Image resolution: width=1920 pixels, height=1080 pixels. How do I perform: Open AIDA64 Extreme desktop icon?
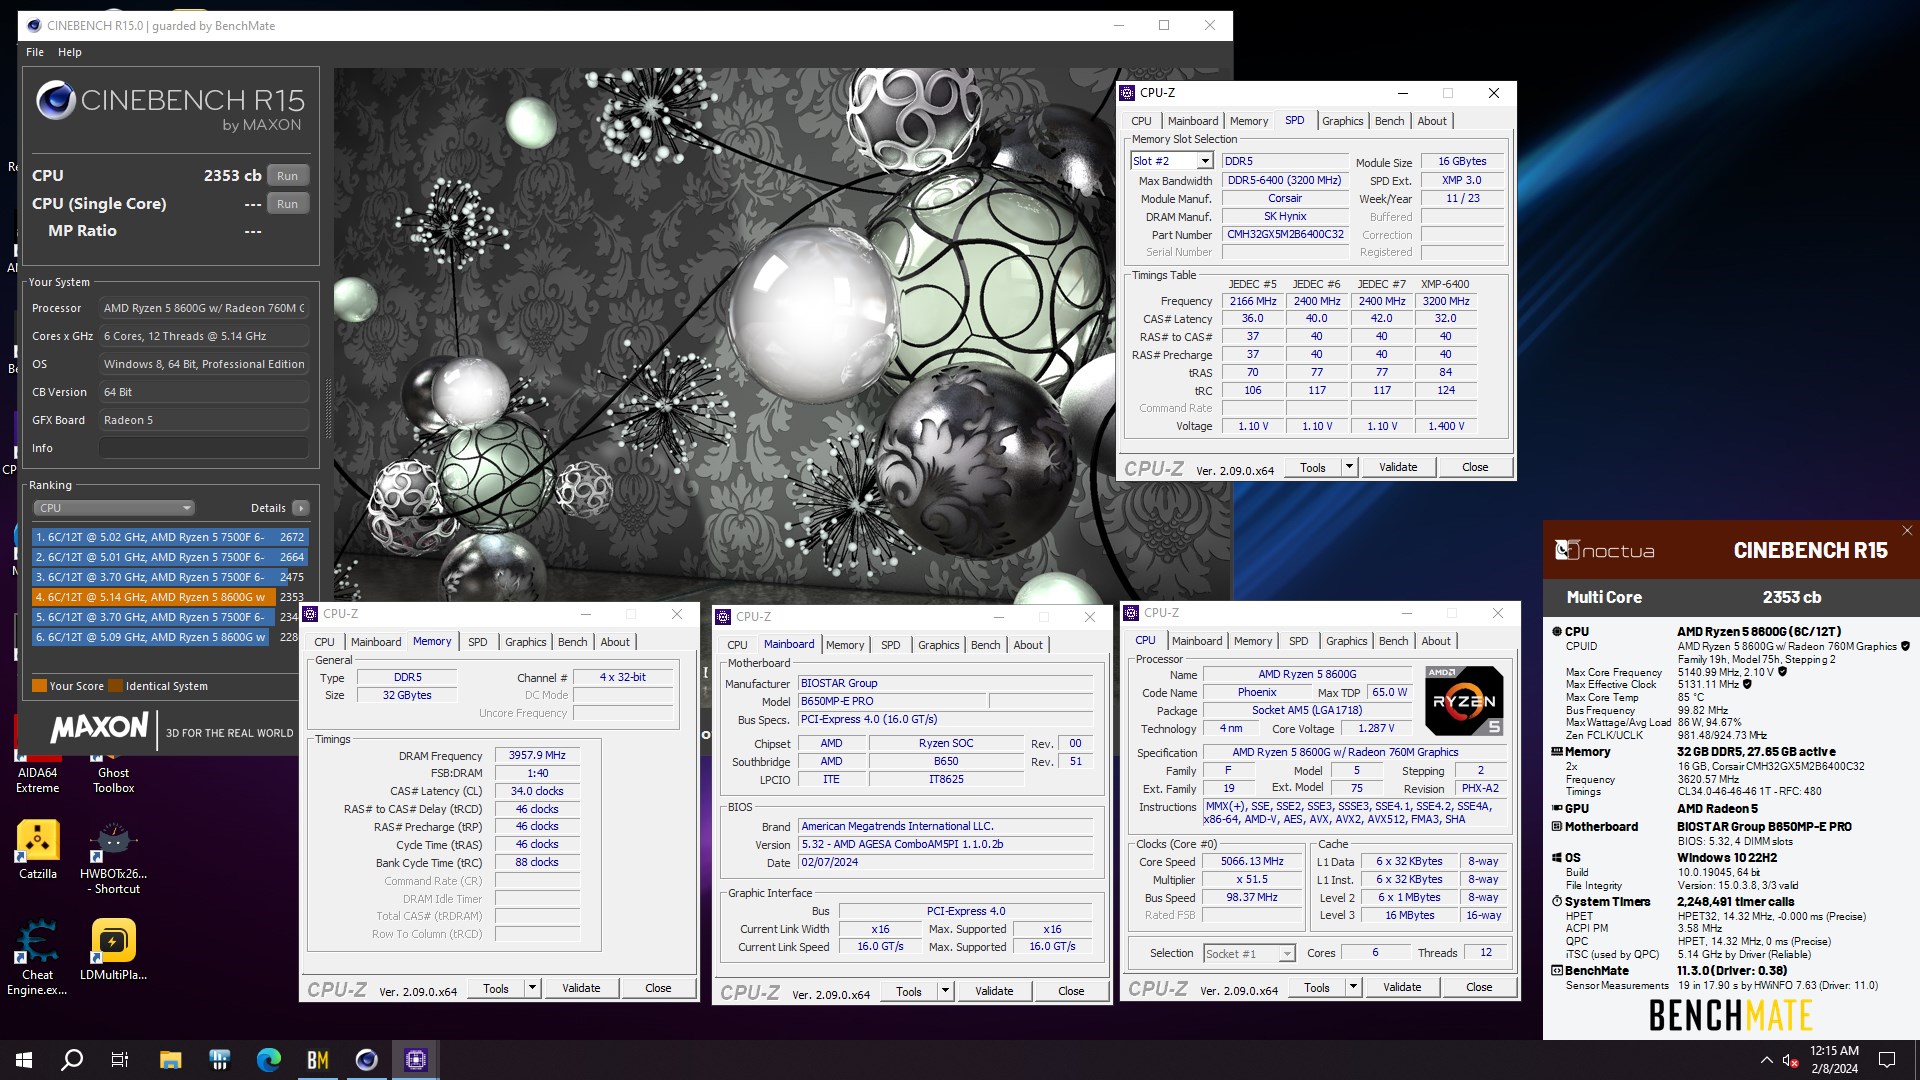pos(37,766)
